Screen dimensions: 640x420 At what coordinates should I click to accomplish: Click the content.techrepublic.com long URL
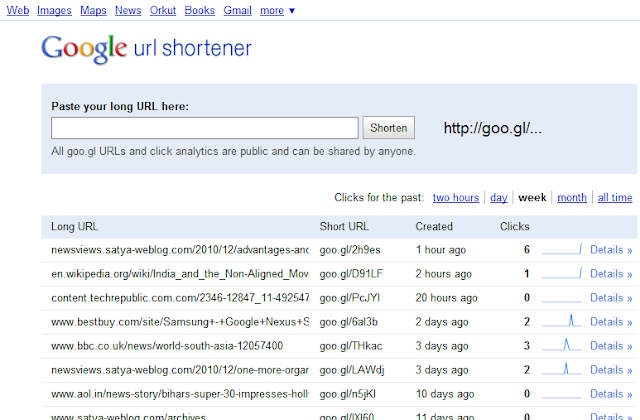tap(180, 298)
